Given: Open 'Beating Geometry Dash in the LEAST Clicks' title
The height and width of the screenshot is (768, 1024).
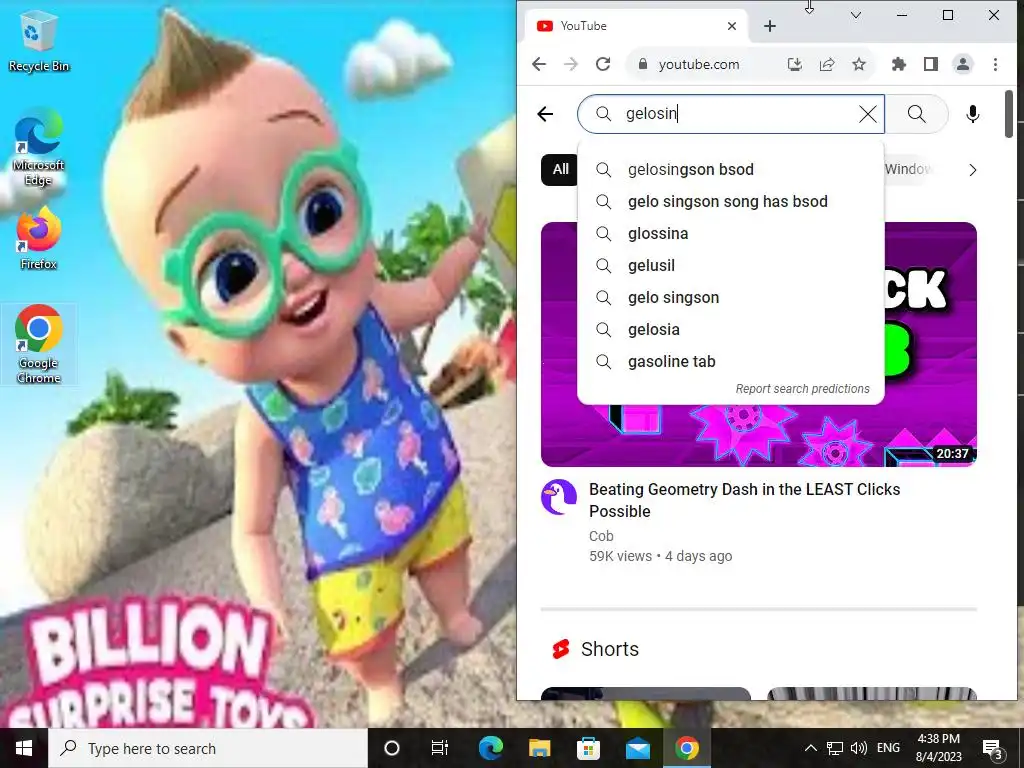Looking at the screenshot, I should click(x=744, y=500).
